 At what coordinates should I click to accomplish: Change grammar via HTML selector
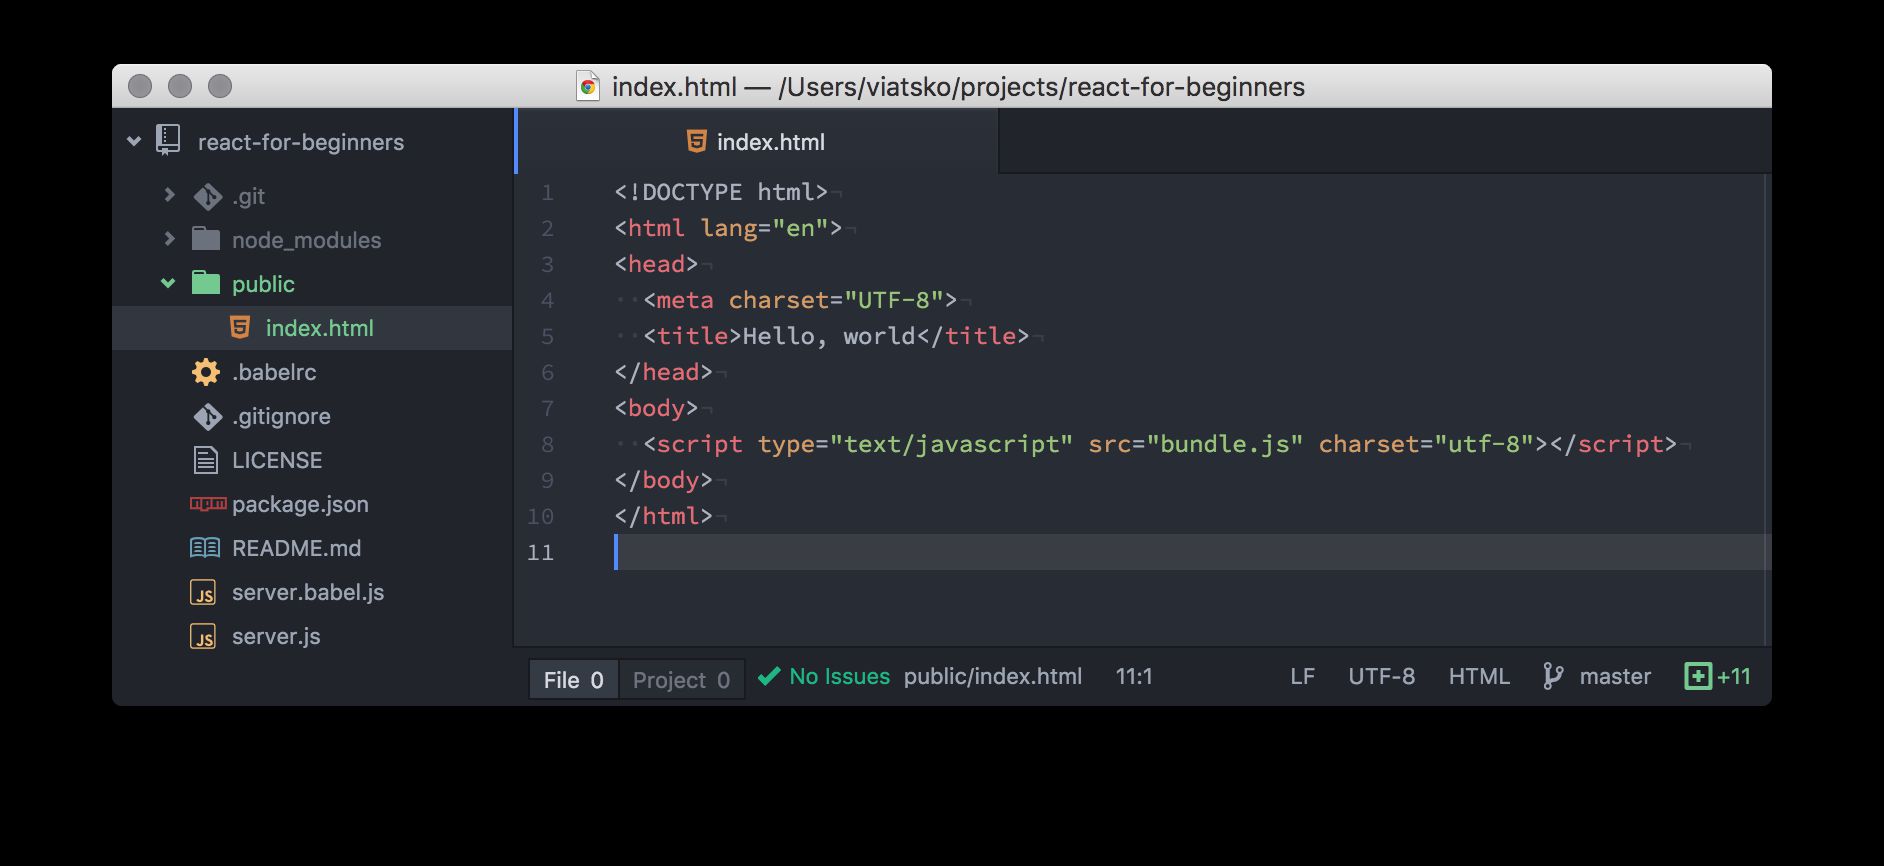(1479, 677)
